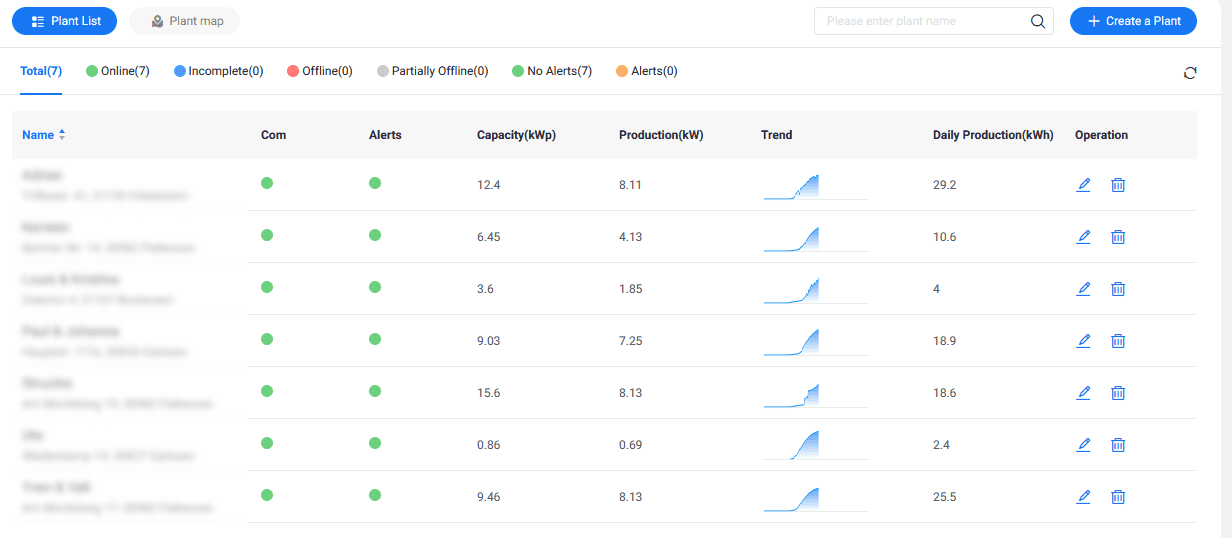The width and height of the screenshot is (1232, 538).
Task: Click the Production(kW) column header
Action: [661, 135]
